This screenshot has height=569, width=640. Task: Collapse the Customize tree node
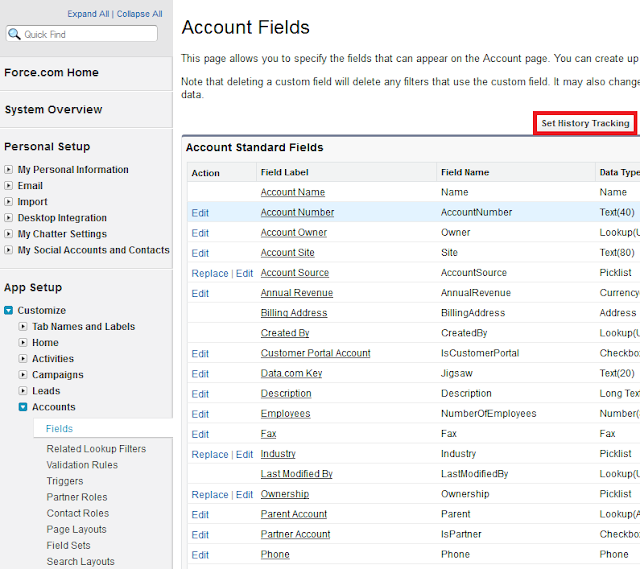[9, 311]
